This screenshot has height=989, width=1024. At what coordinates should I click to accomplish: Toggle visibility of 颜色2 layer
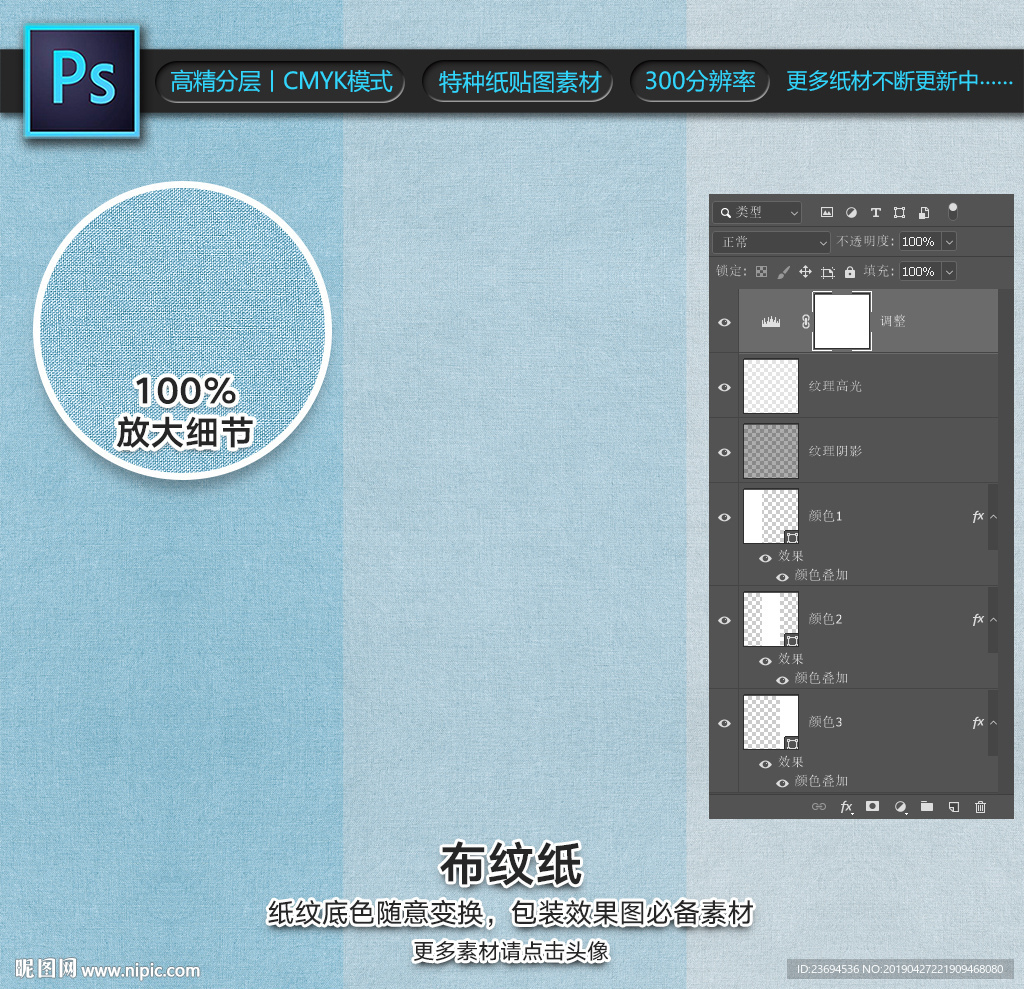click(x=724, y=620)
